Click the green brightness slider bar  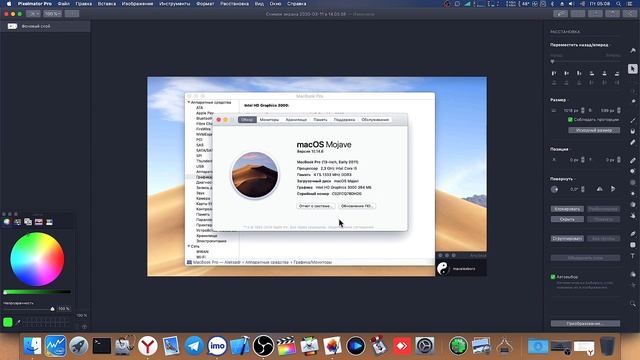pyautogui.click(x=37, y=292)
